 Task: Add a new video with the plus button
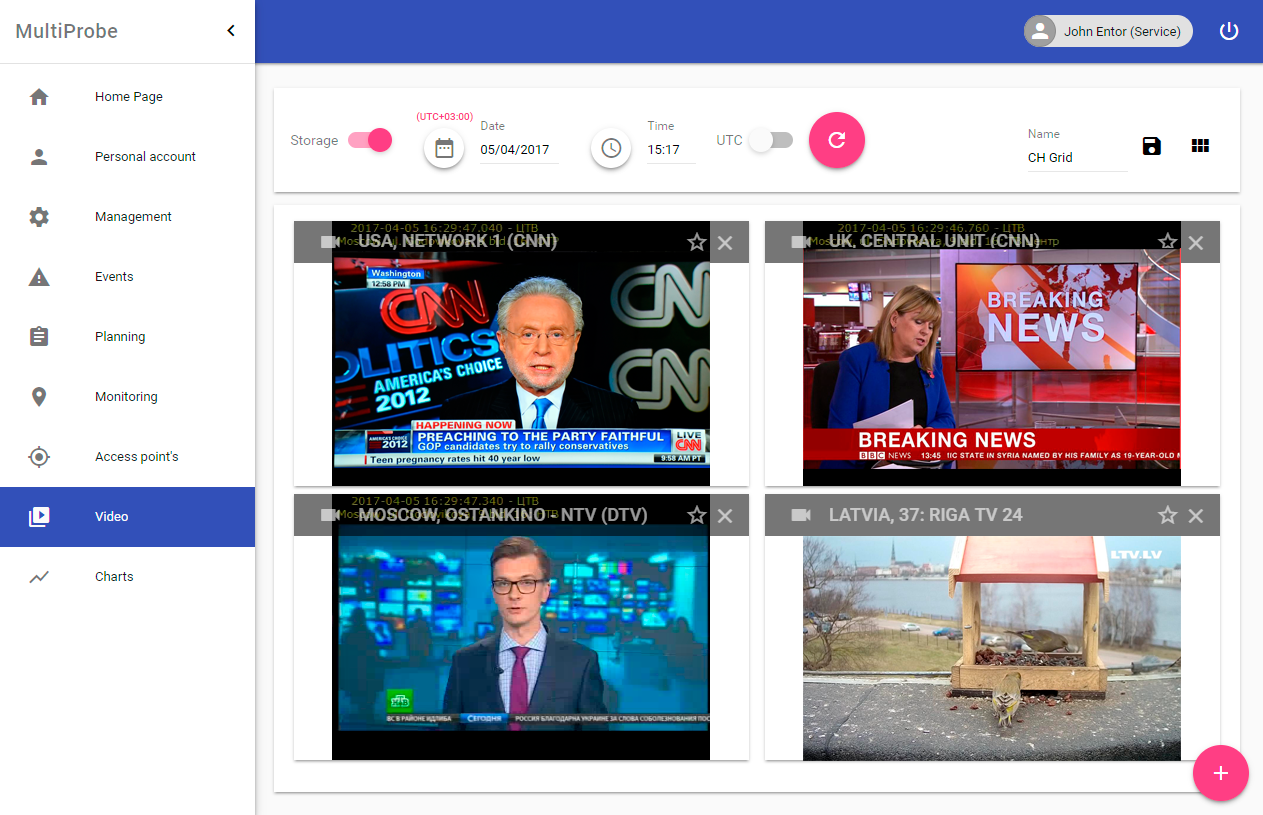pyautogui.click(x=1220, y=773)
